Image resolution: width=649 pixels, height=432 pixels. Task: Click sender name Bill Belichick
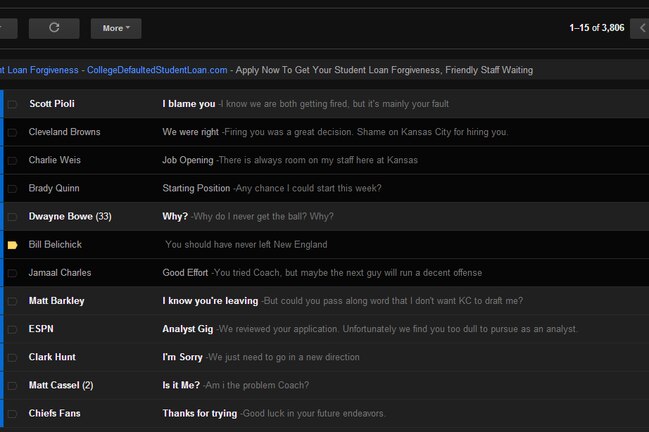click(x=55, y=245)
